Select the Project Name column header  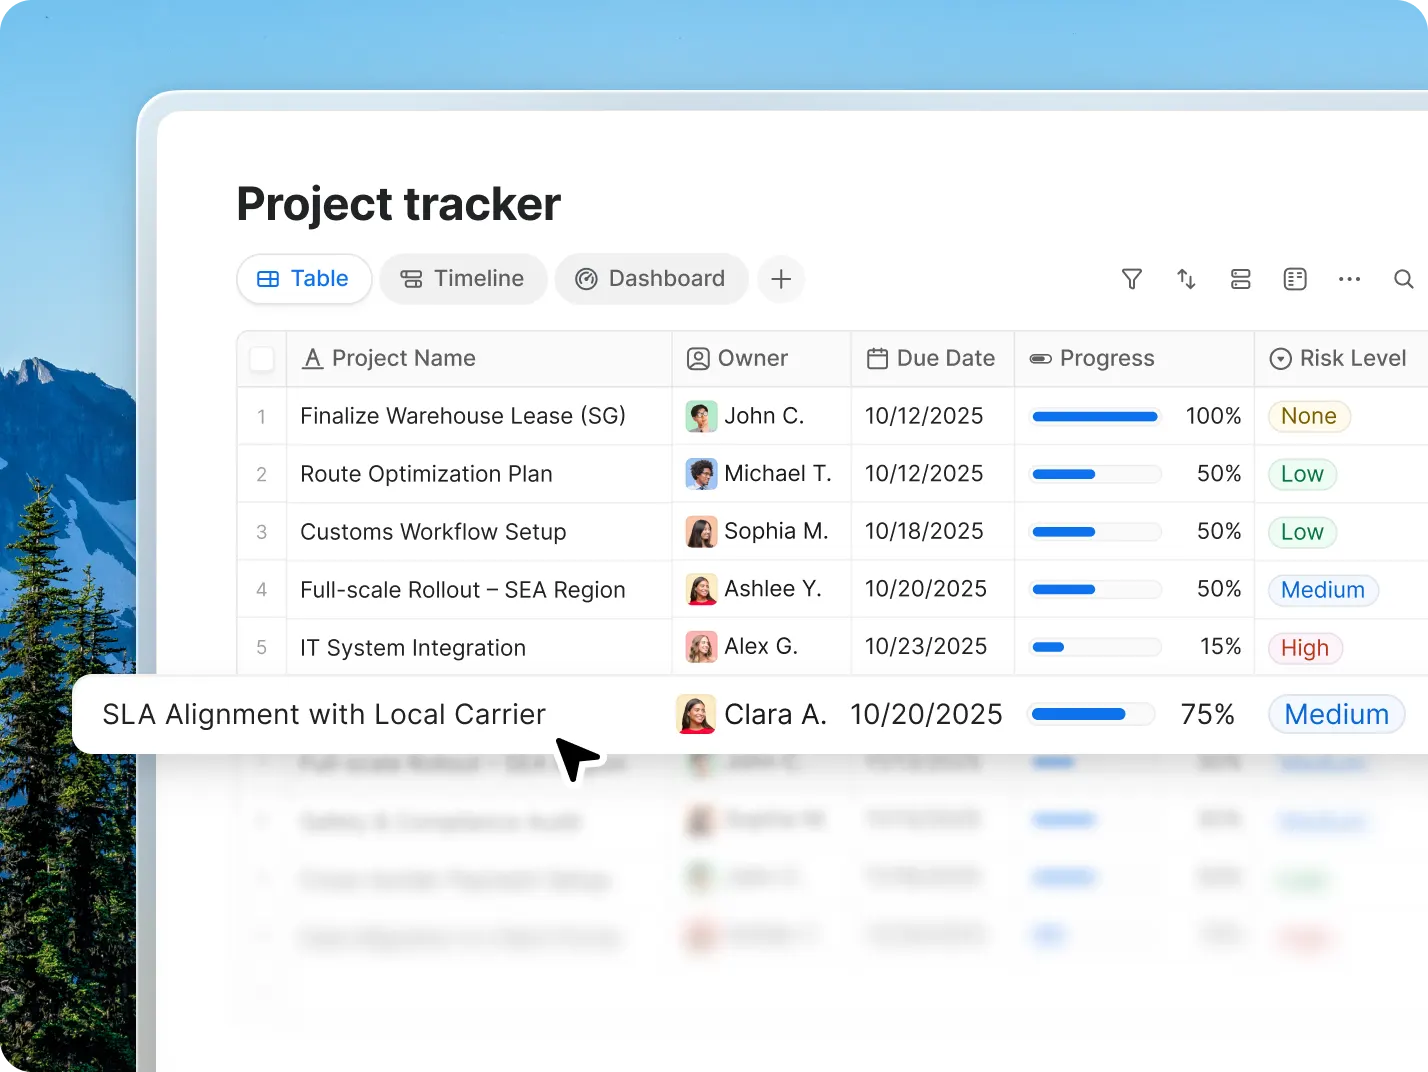tap(479, 359)
